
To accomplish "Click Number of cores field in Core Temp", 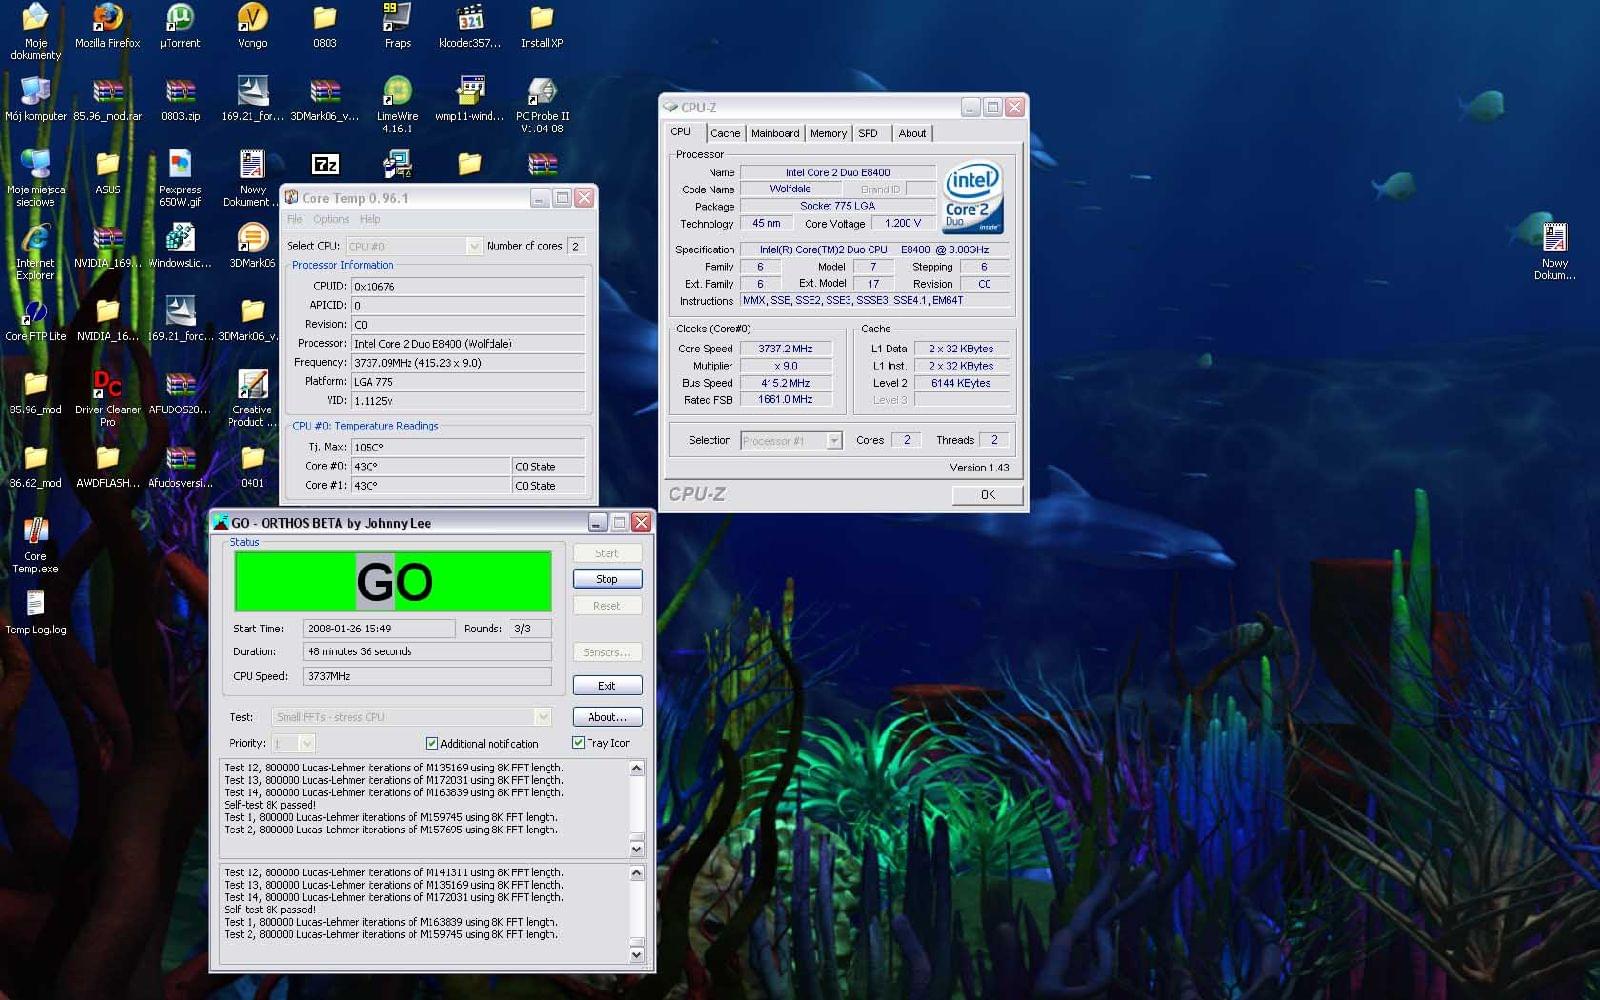I will pyautogui.click(x=576, y=246).
